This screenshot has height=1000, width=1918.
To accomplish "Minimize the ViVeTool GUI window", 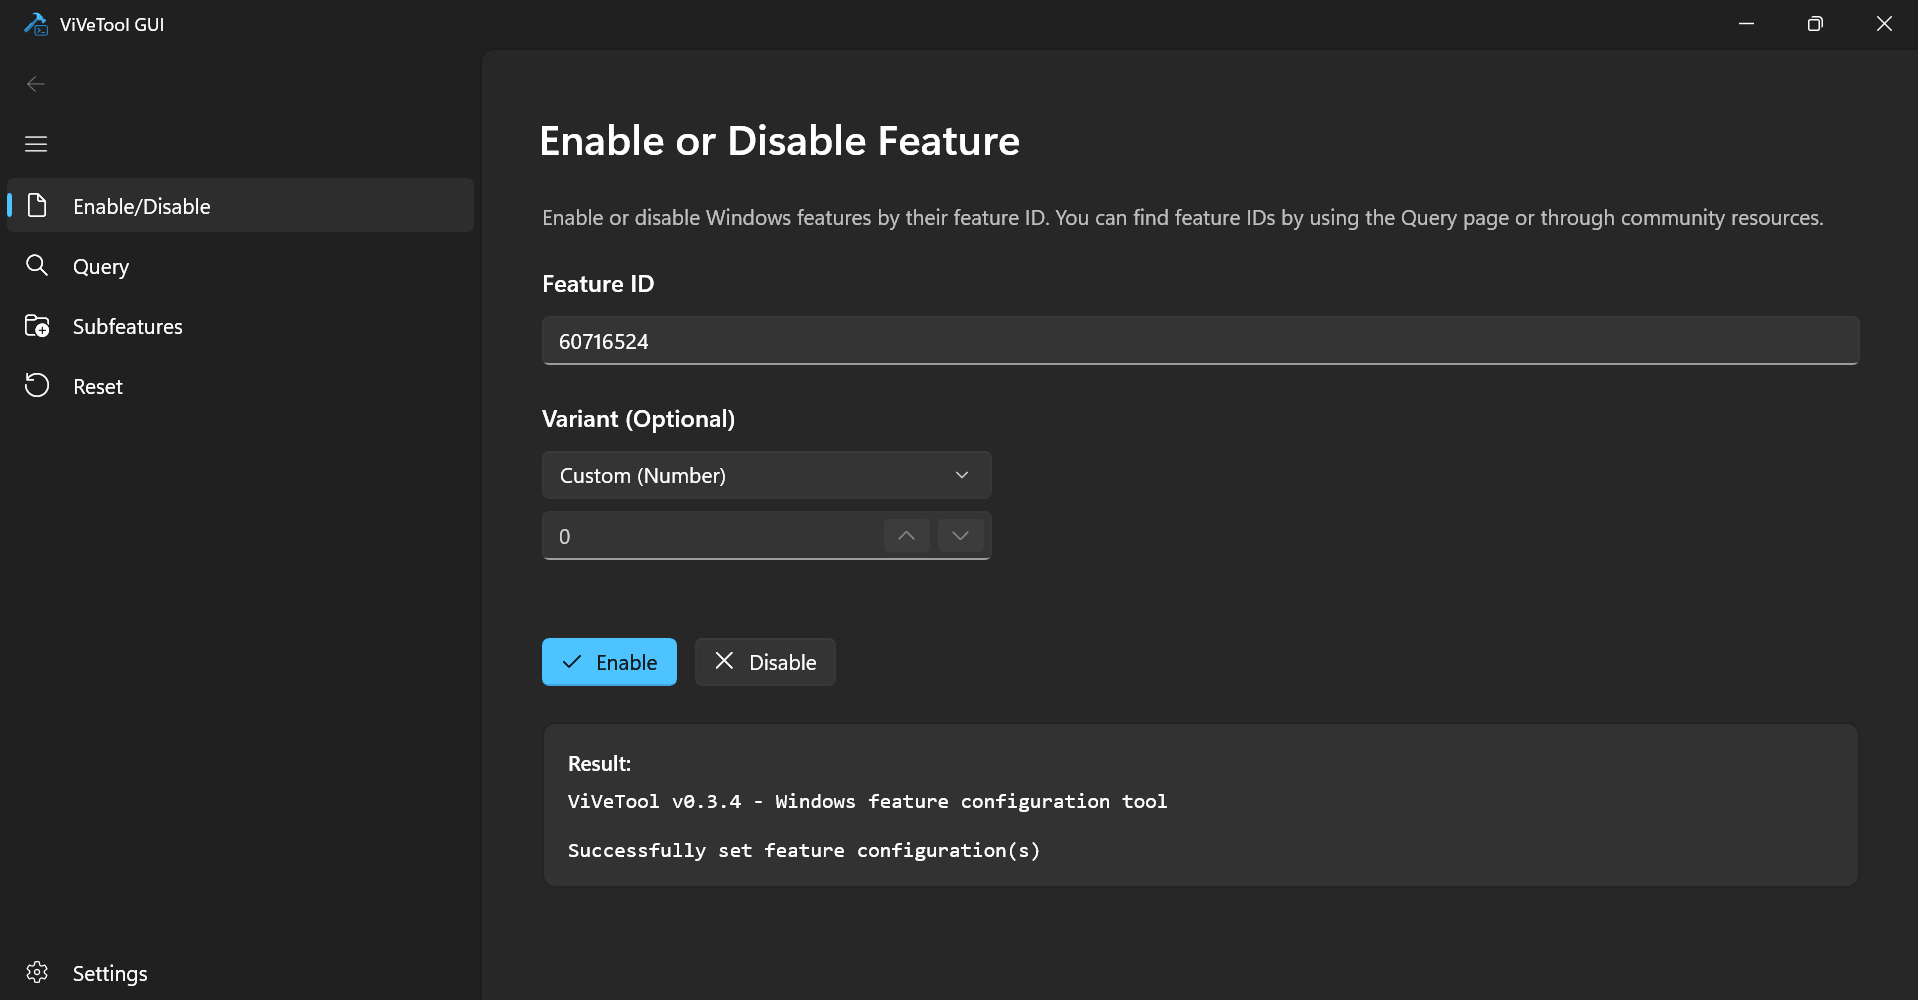I will (x=1746, y=24).
